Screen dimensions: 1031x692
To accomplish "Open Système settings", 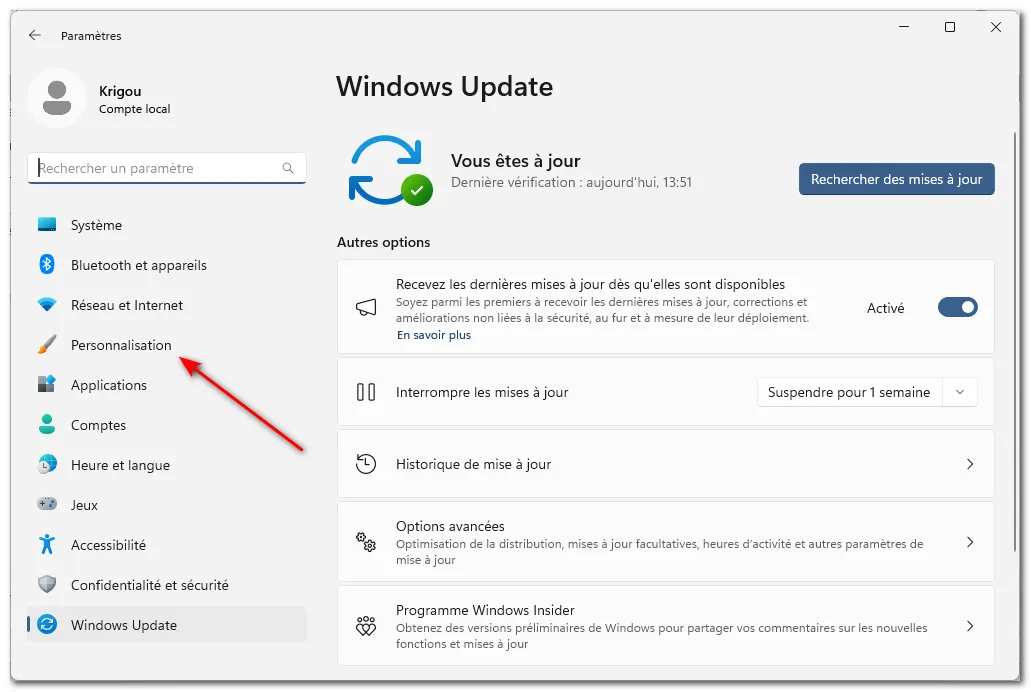I will tap(167, 225).
